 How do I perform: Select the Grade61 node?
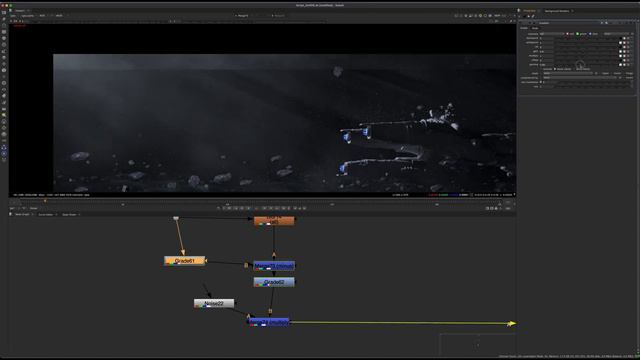(184, 261)
